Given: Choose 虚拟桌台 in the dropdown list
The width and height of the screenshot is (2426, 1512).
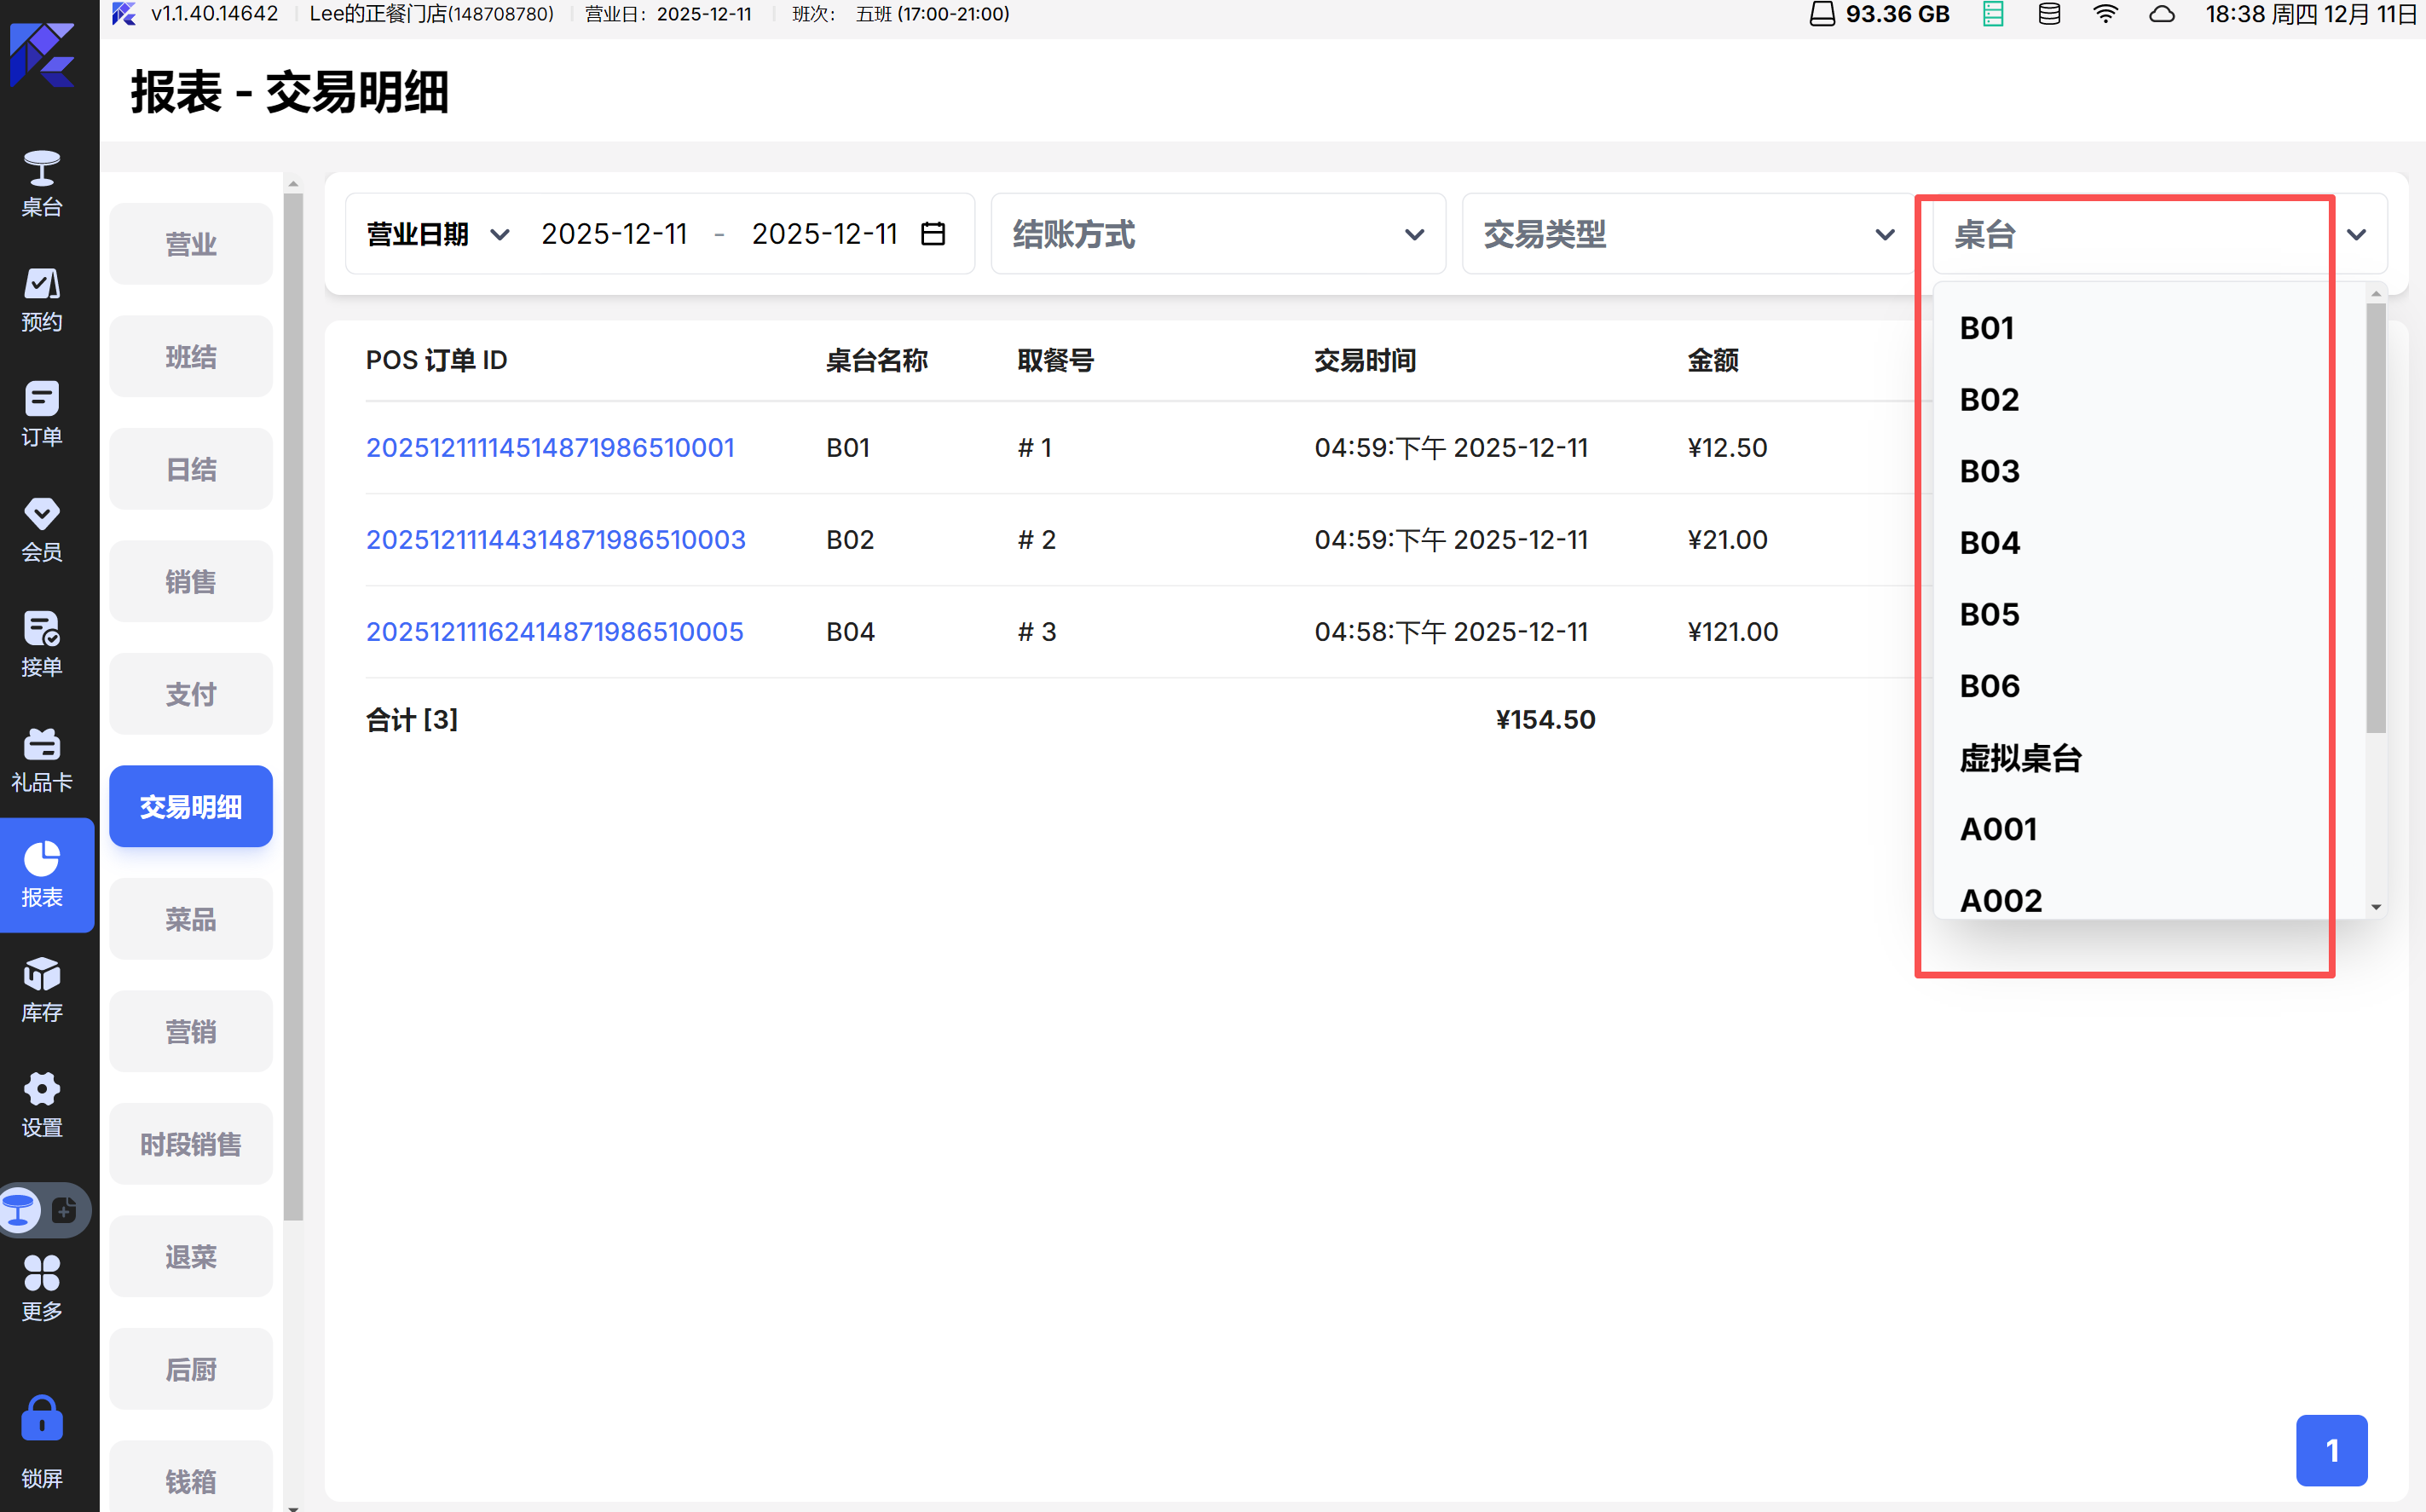Looking at the screenshot, I should [x=2019, y=758].
